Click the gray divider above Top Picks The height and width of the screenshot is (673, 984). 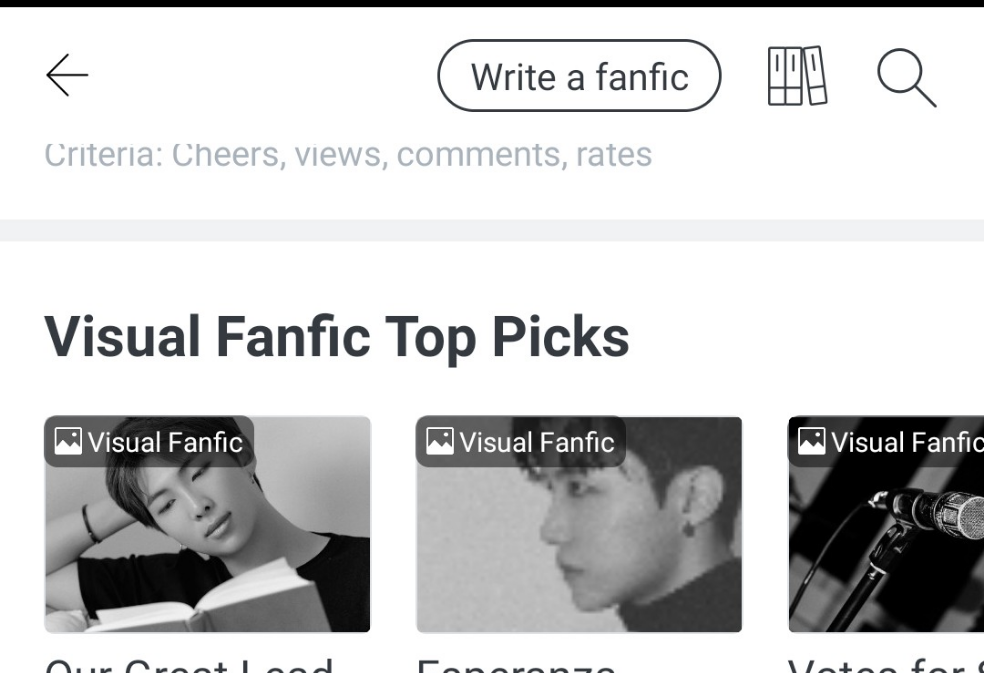tap(492, 230)
